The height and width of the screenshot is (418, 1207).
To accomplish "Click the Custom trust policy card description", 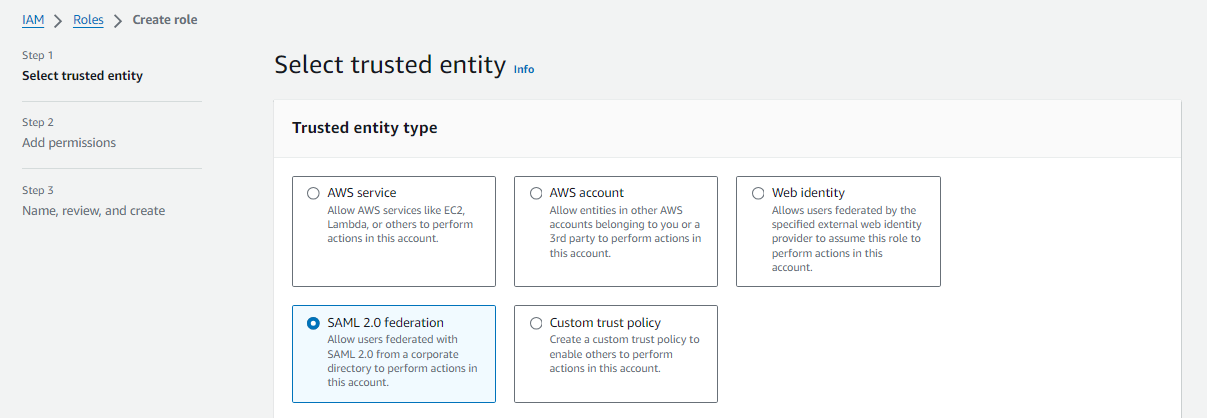I will tap(624, 354).
